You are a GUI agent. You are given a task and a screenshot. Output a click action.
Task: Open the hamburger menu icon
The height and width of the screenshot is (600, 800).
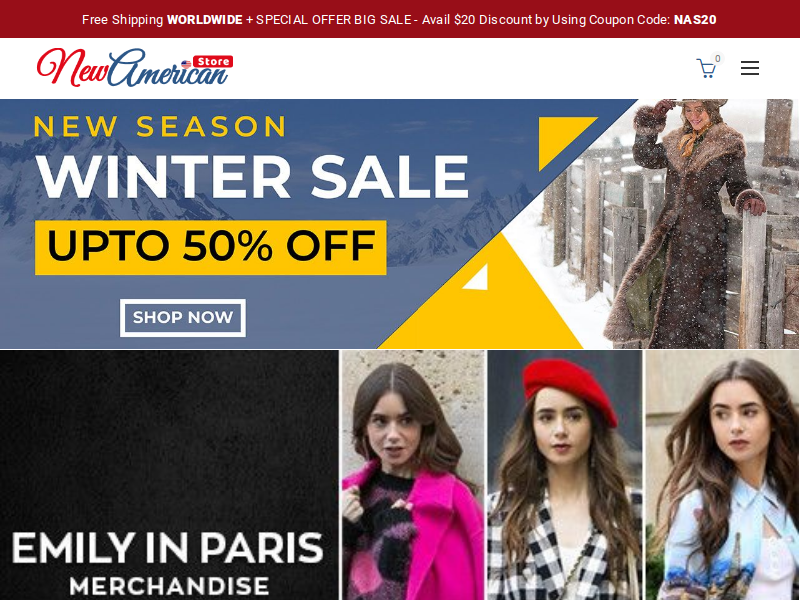coord(749,68)
